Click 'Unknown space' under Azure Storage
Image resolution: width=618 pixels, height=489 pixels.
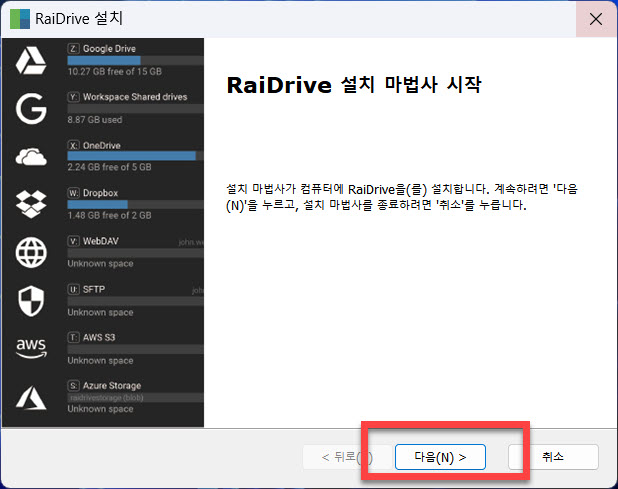tap(100, 409)
